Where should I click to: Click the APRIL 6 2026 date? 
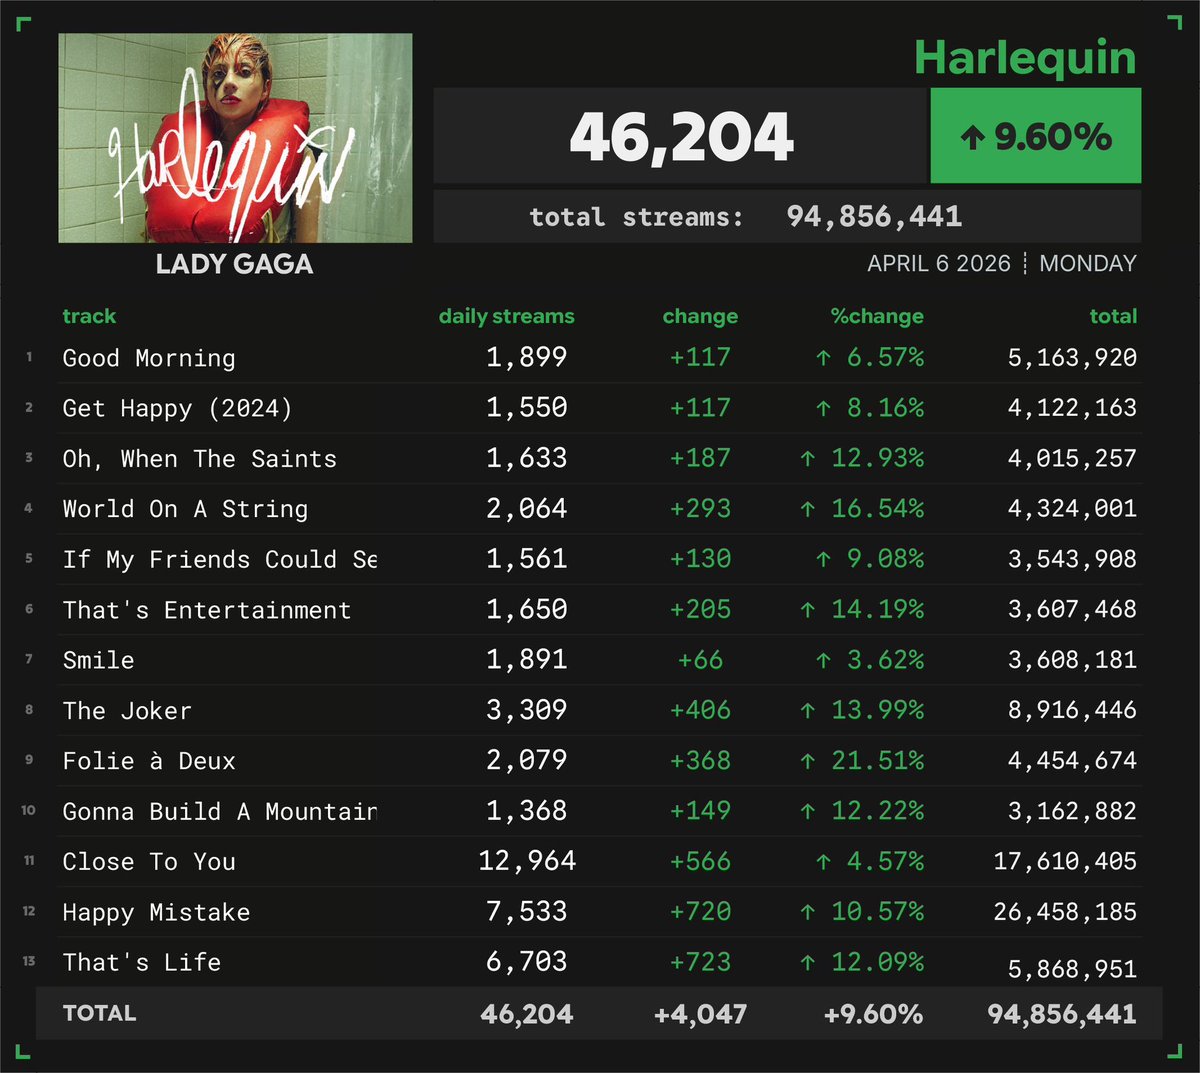pyautogui.click(x=939, y=263)
